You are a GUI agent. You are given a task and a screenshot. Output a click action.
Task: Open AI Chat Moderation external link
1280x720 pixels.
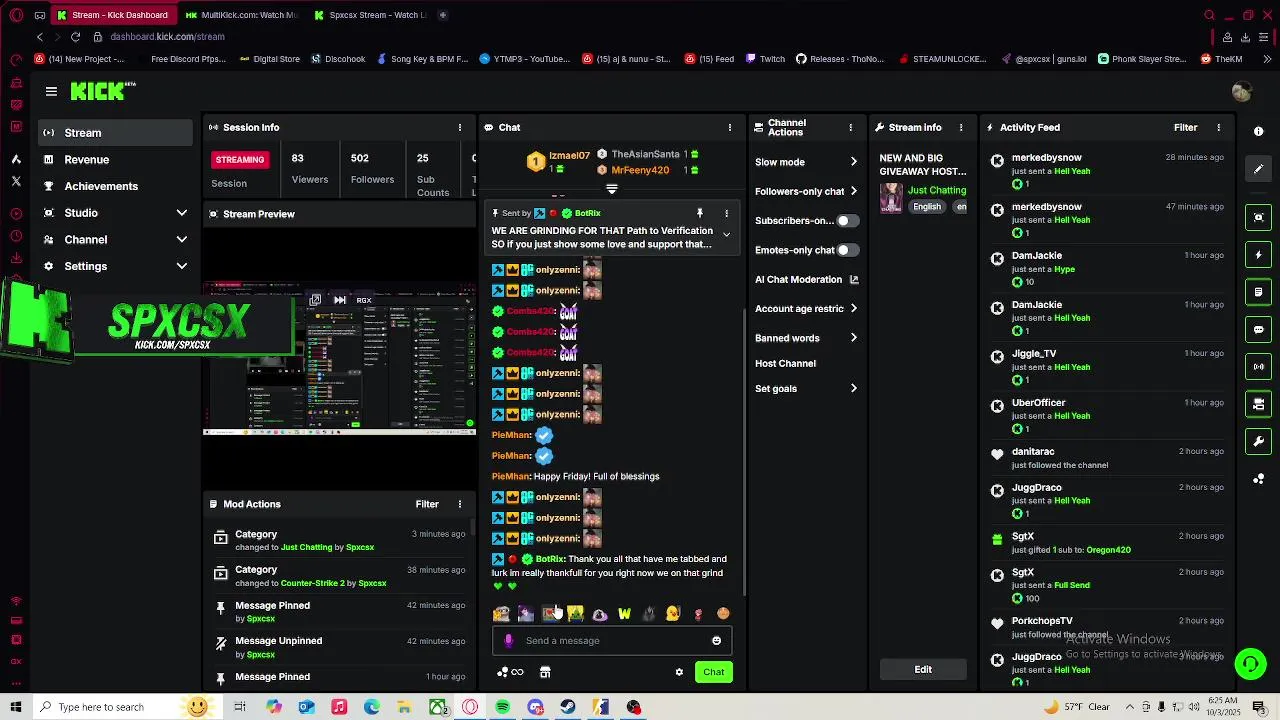(x=853, y=280)
